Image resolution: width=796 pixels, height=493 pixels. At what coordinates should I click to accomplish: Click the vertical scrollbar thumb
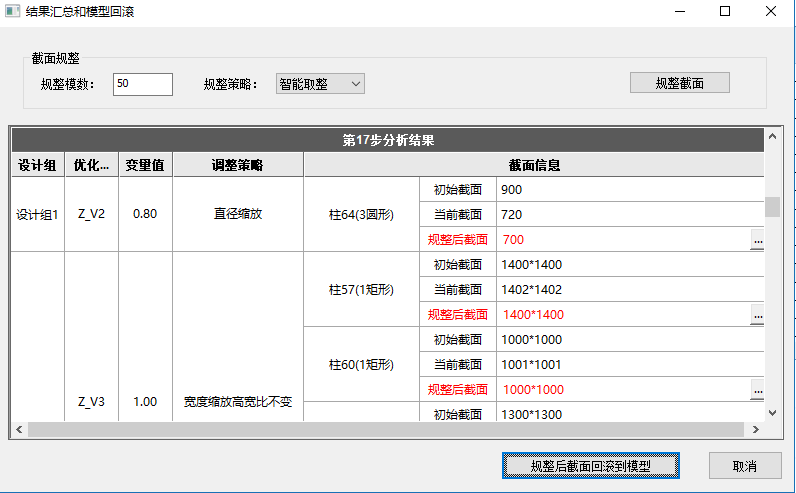tap(772, 206)
